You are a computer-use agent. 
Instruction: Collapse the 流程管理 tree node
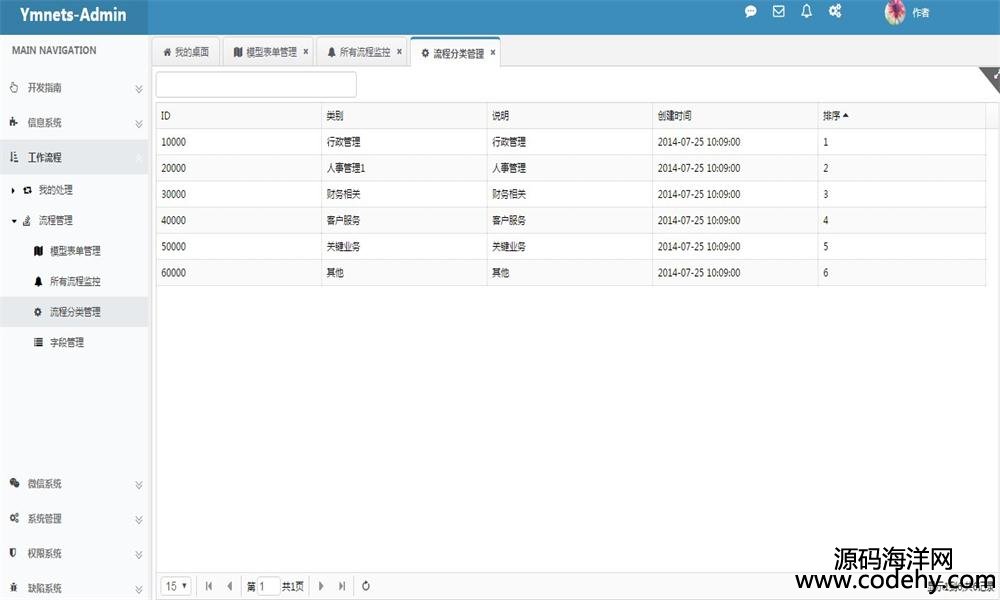click(x=14, y=221)
